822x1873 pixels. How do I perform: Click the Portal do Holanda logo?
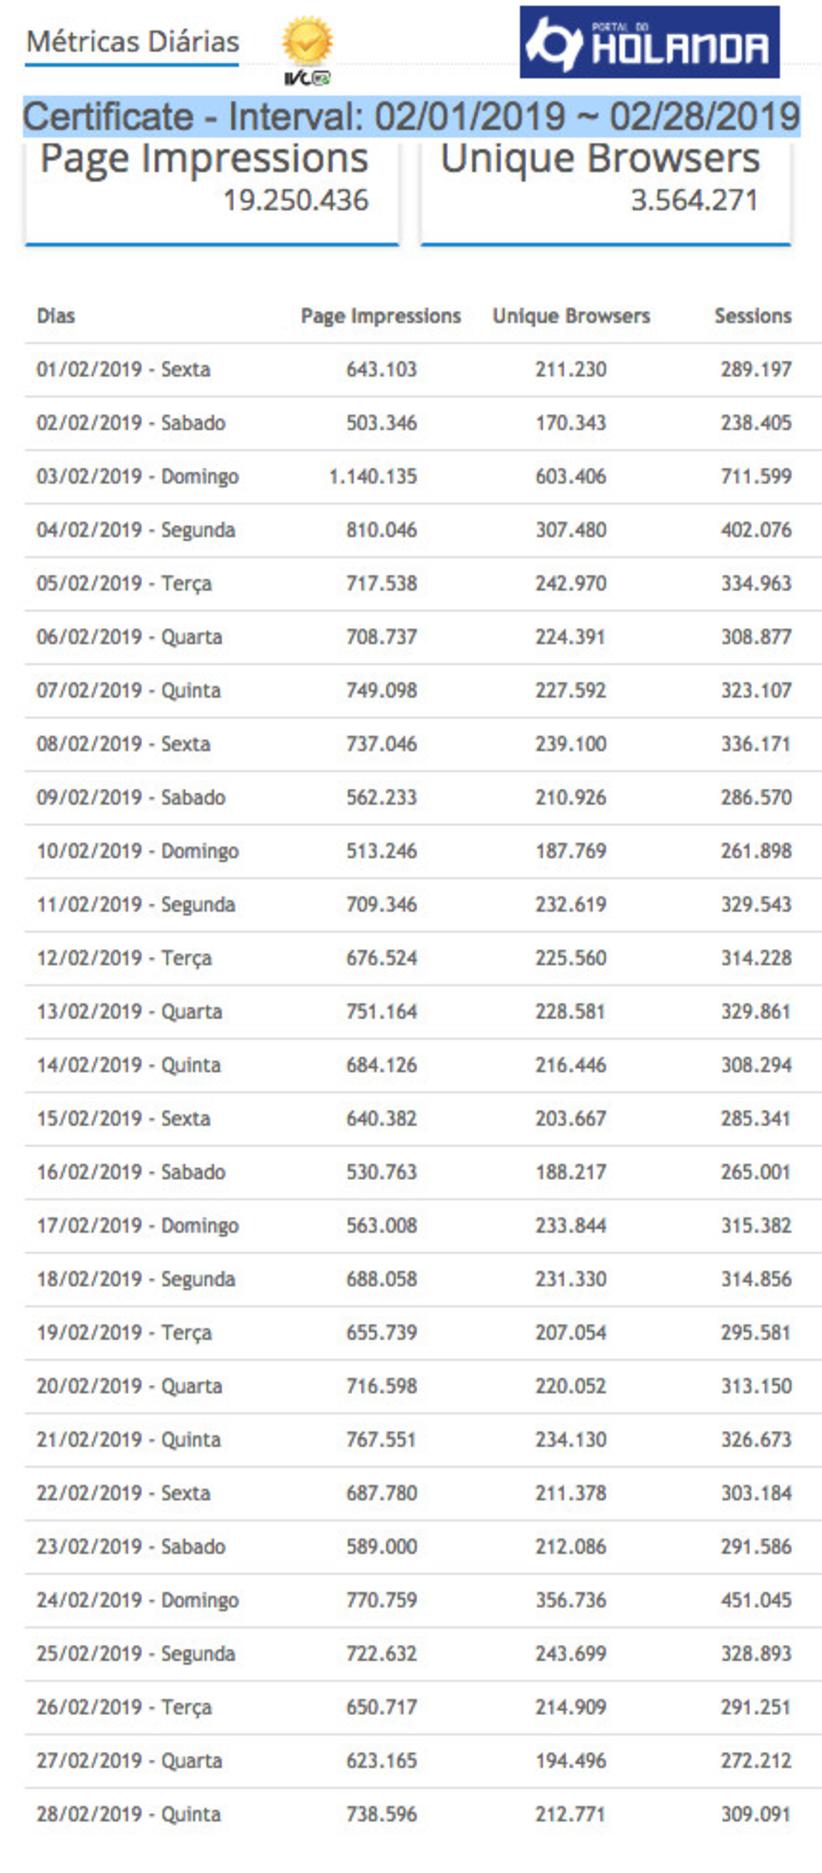[649, 43]
